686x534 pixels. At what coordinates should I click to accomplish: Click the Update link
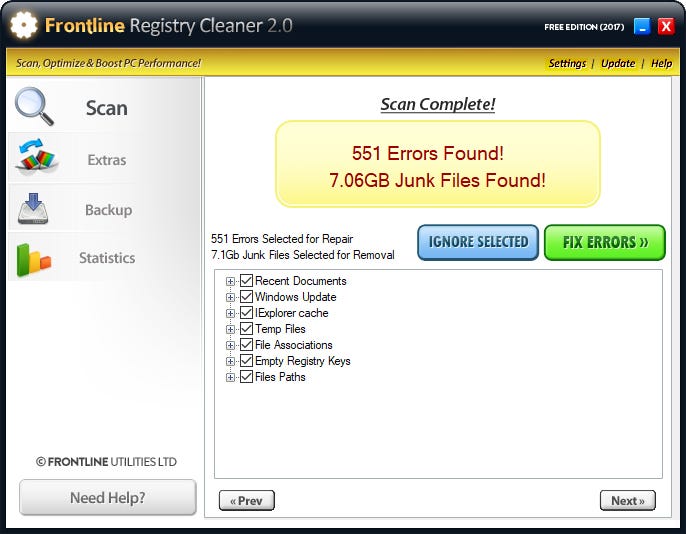(x=618, y=63)
